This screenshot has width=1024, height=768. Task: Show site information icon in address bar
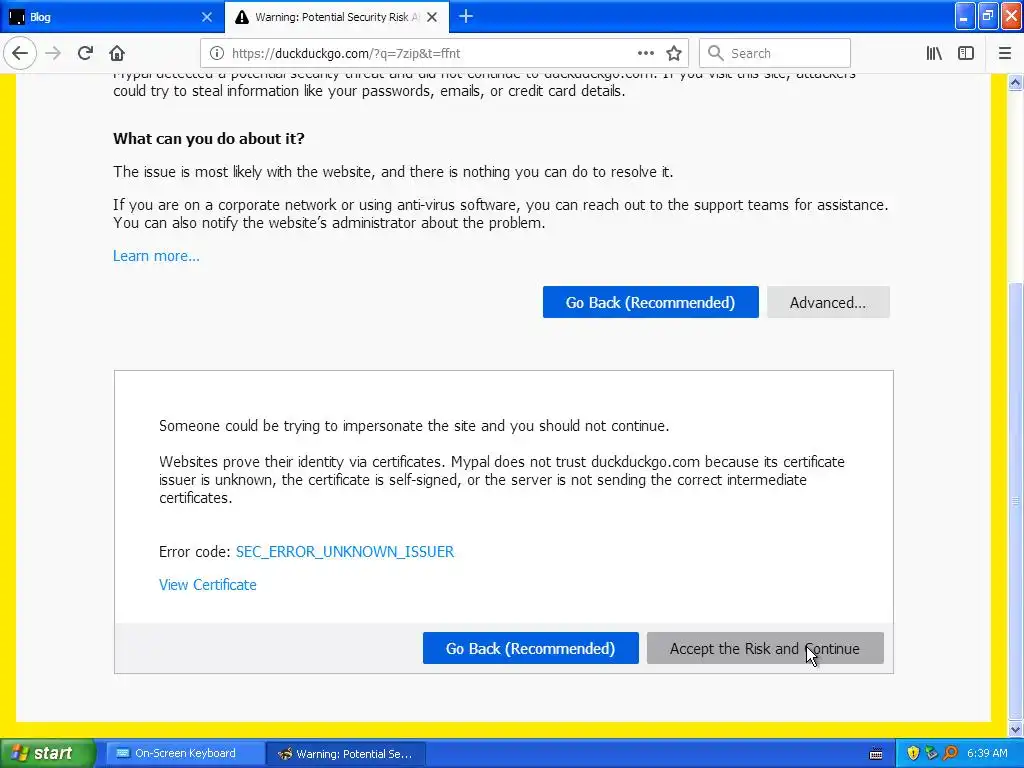point(217,53)
